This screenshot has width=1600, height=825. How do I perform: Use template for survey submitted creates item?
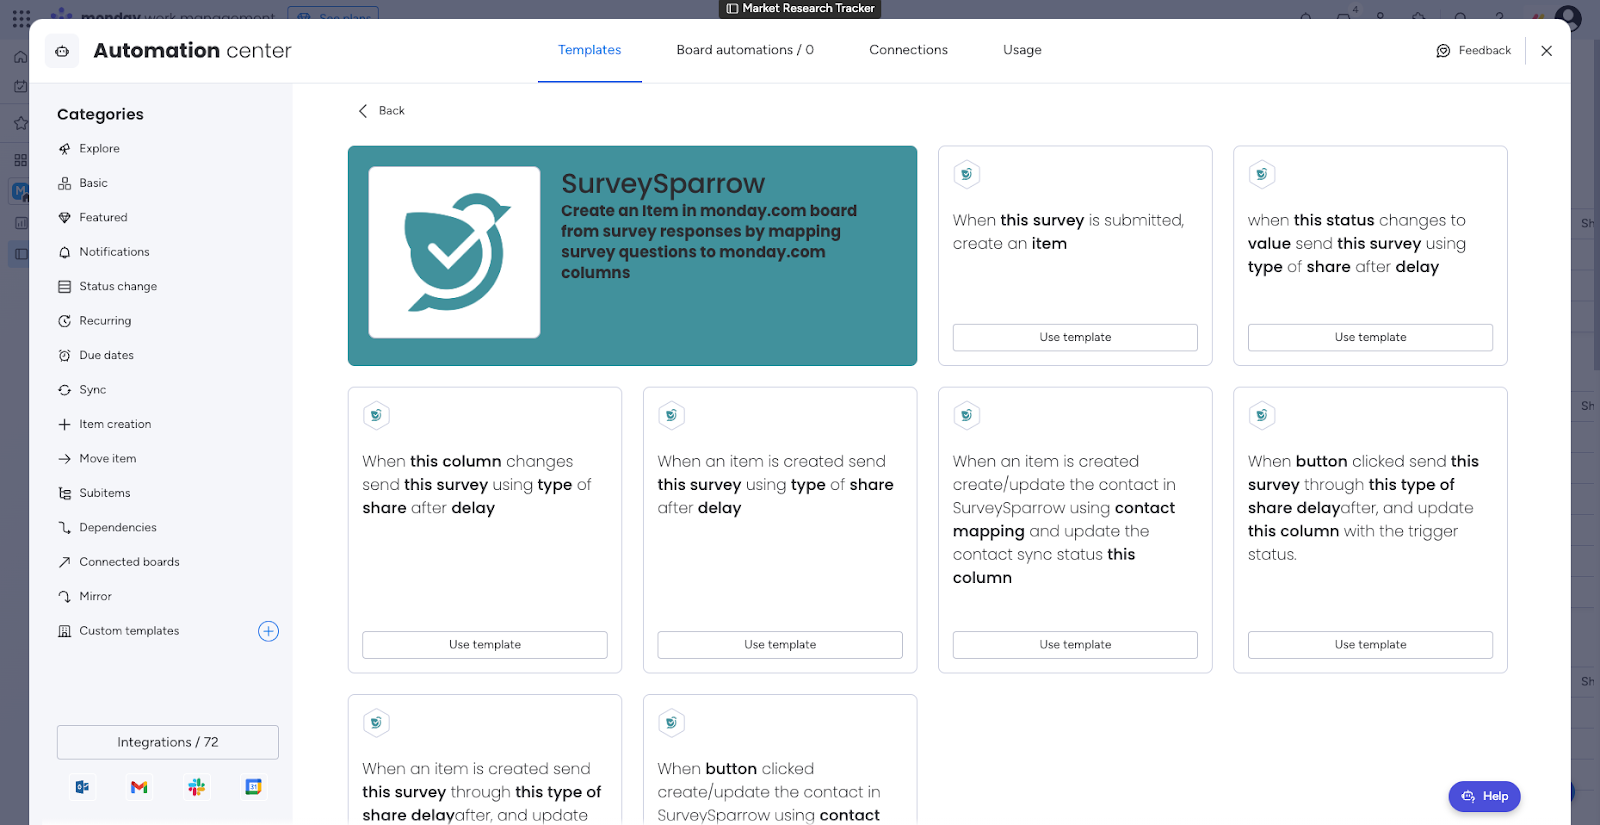coord(1075,338)
